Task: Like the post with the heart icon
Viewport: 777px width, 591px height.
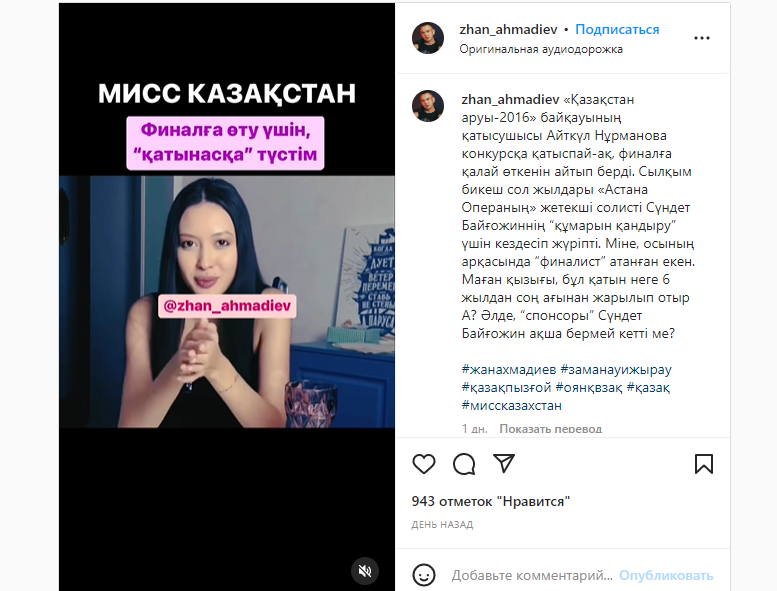Action: coord(424,464)
